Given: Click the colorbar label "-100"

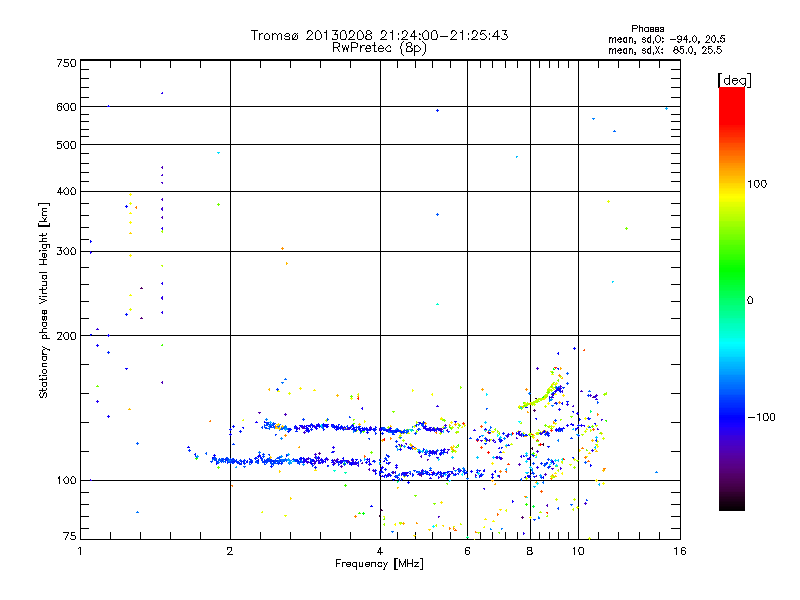Looking at the screenshot, I should tap(761, 417).
